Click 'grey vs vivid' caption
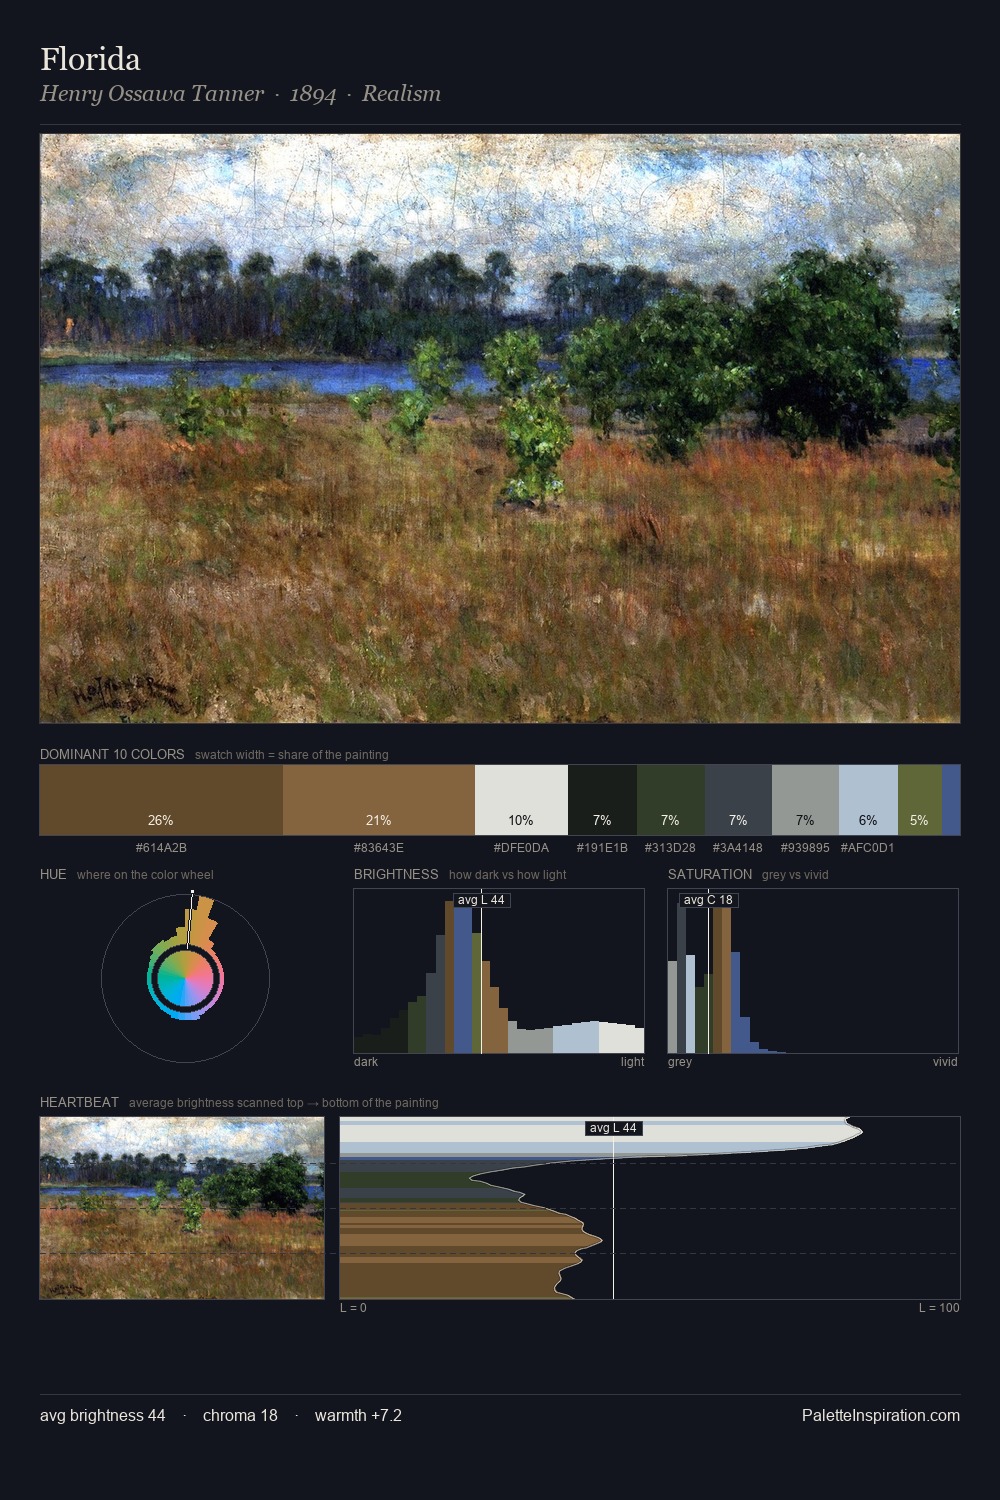 tap(795, 875)
